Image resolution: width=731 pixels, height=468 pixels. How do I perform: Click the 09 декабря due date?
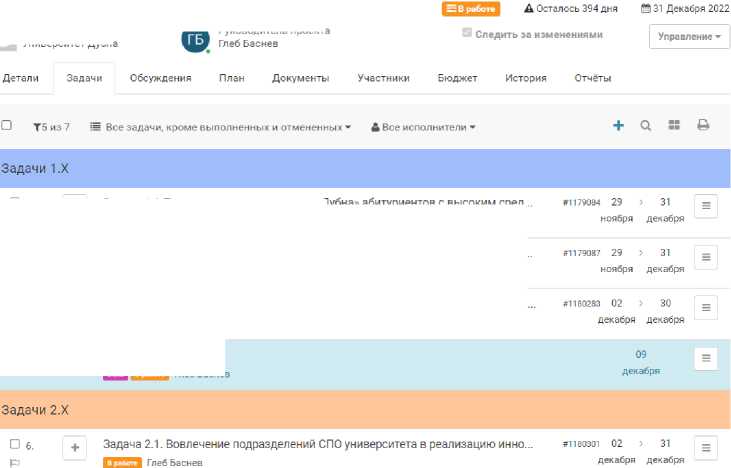click(x=641, y=362)
